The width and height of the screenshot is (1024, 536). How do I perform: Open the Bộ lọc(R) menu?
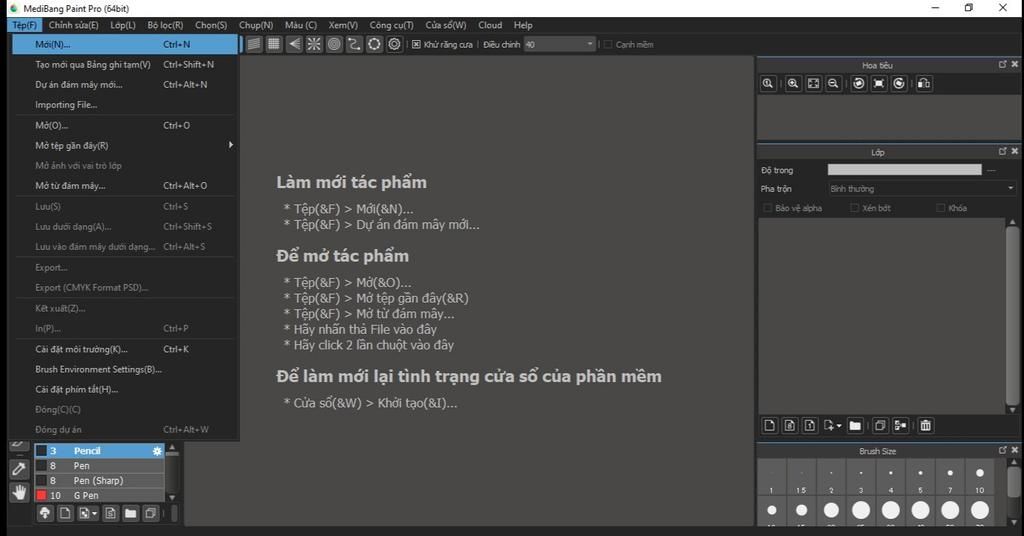(x=165, y=25)
